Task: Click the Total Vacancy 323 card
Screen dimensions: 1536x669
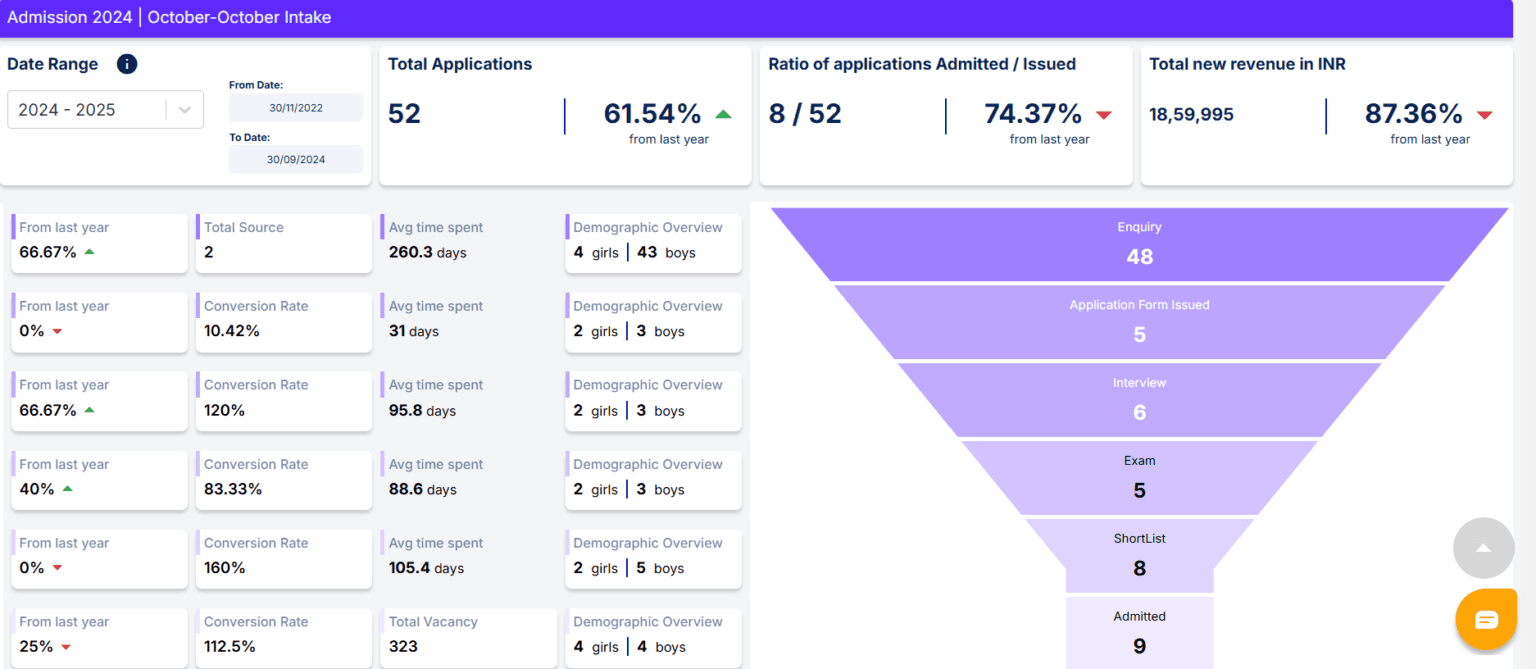Action: 468,635
